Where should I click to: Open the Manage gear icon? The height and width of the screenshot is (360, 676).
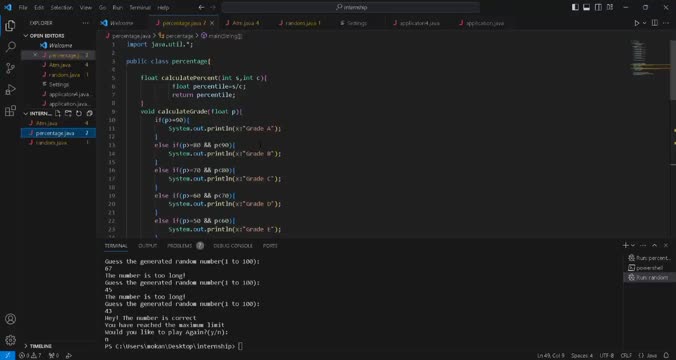tap(10, 340)
